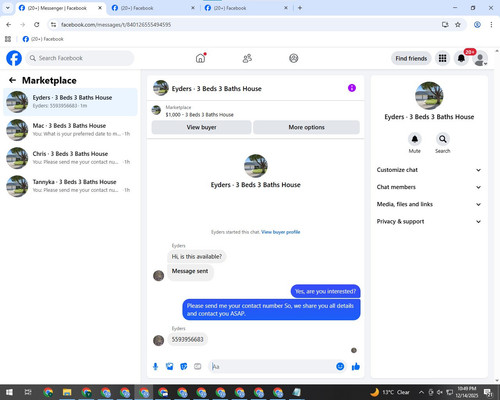Expand Chat members section
This screenshot has height=400, width=500.
point(429,187)
